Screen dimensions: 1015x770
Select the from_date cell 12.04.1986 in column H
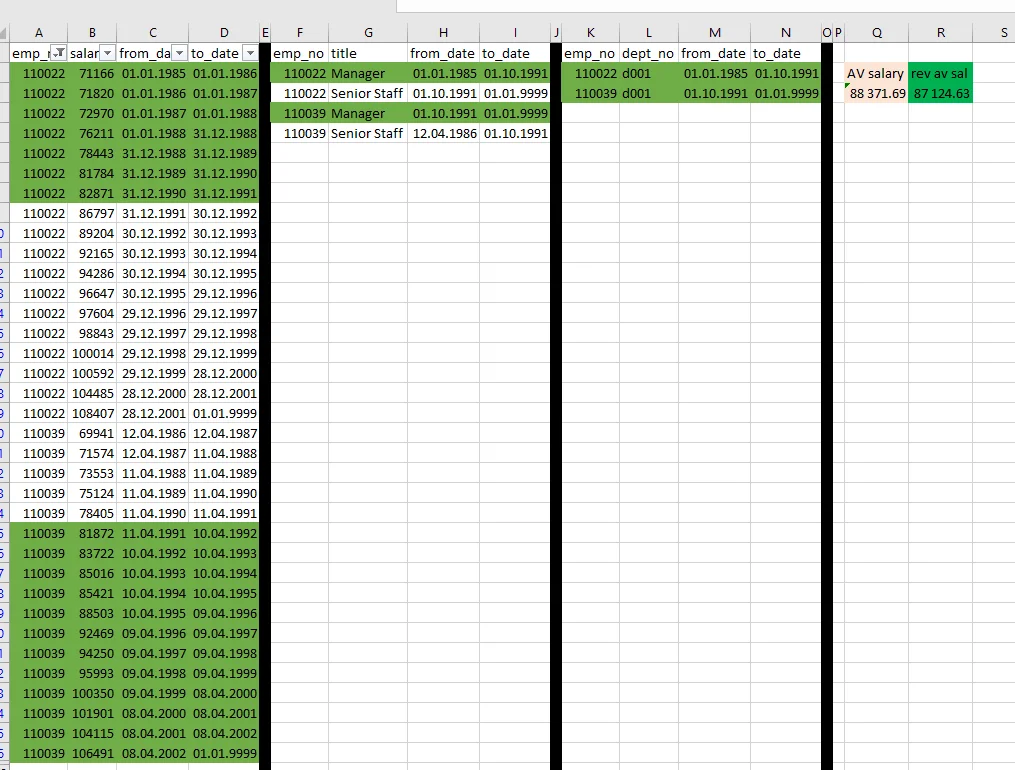(x=443, y=133)
